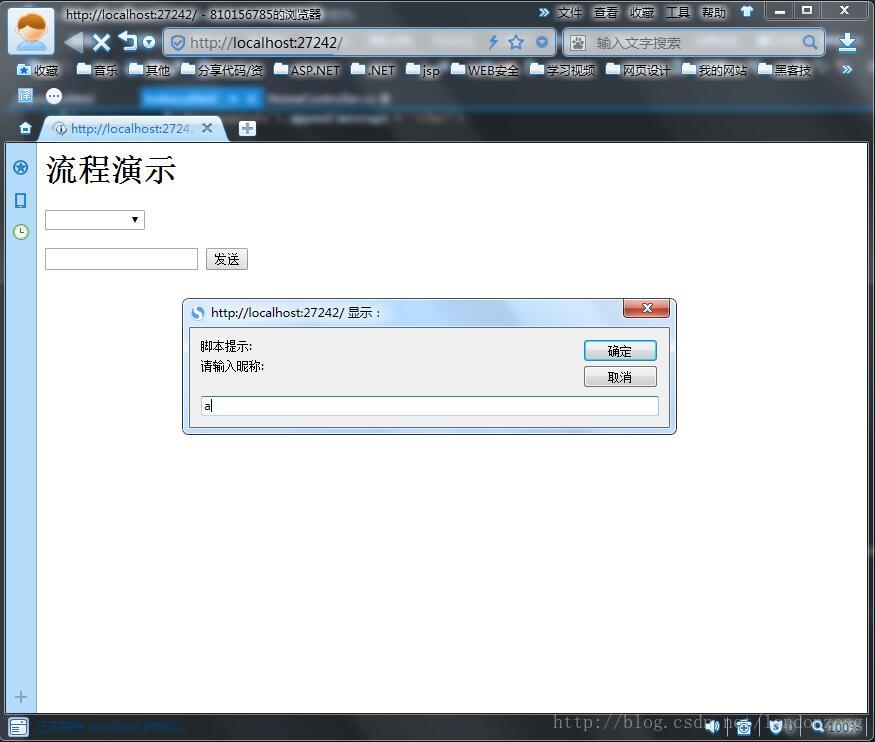Viewport: 875px width, 742px height.
Task: Click the lightning speed-mode icon
Action: click(x=493, y=42)
